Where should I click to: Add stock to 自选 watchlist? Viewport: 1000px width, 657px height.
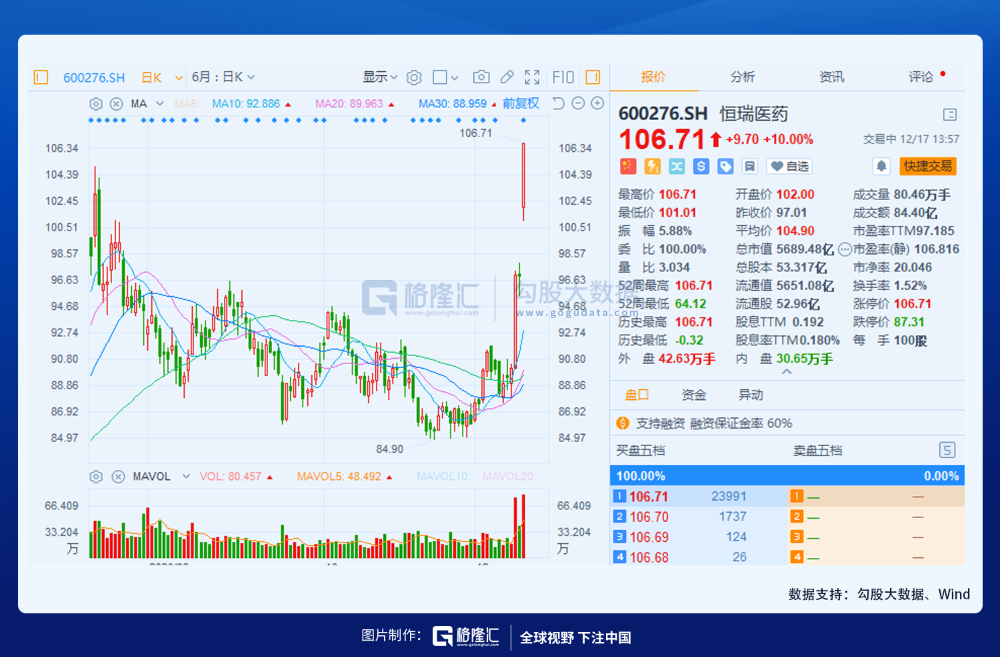tap(790, 166)
